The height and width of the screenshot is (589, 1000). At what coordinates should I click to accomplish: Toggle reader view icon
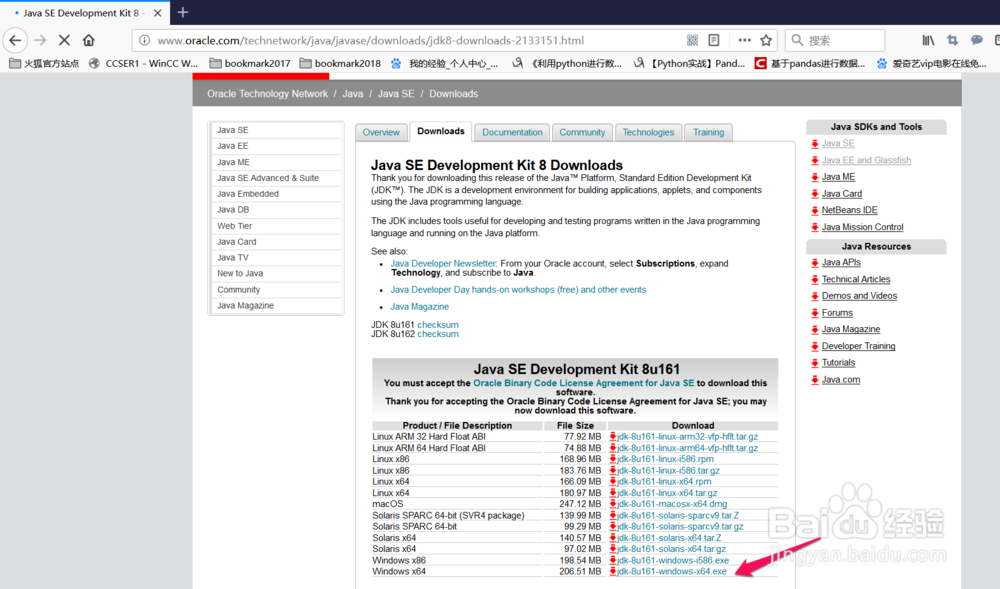pyautogui.click(x=714, y=40)
